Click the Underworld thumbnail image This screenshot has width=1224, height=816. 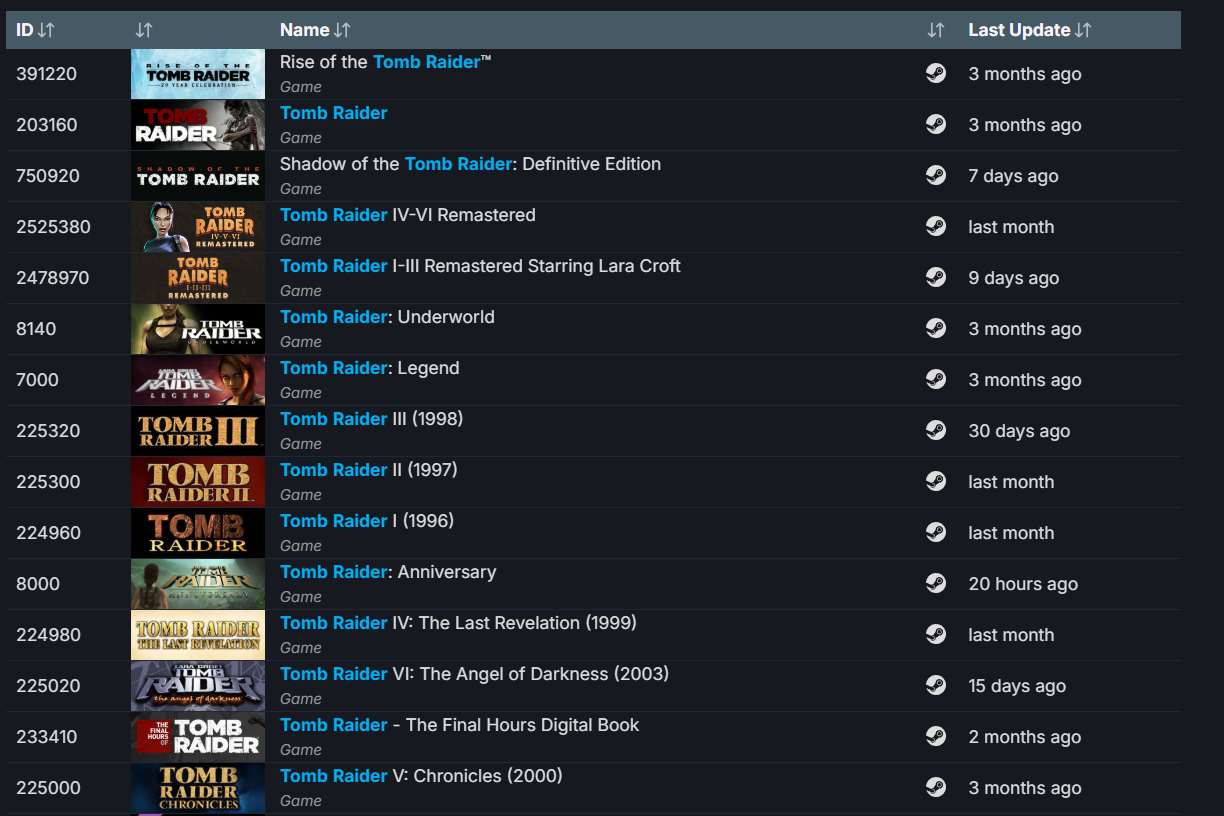click(198, 329)
